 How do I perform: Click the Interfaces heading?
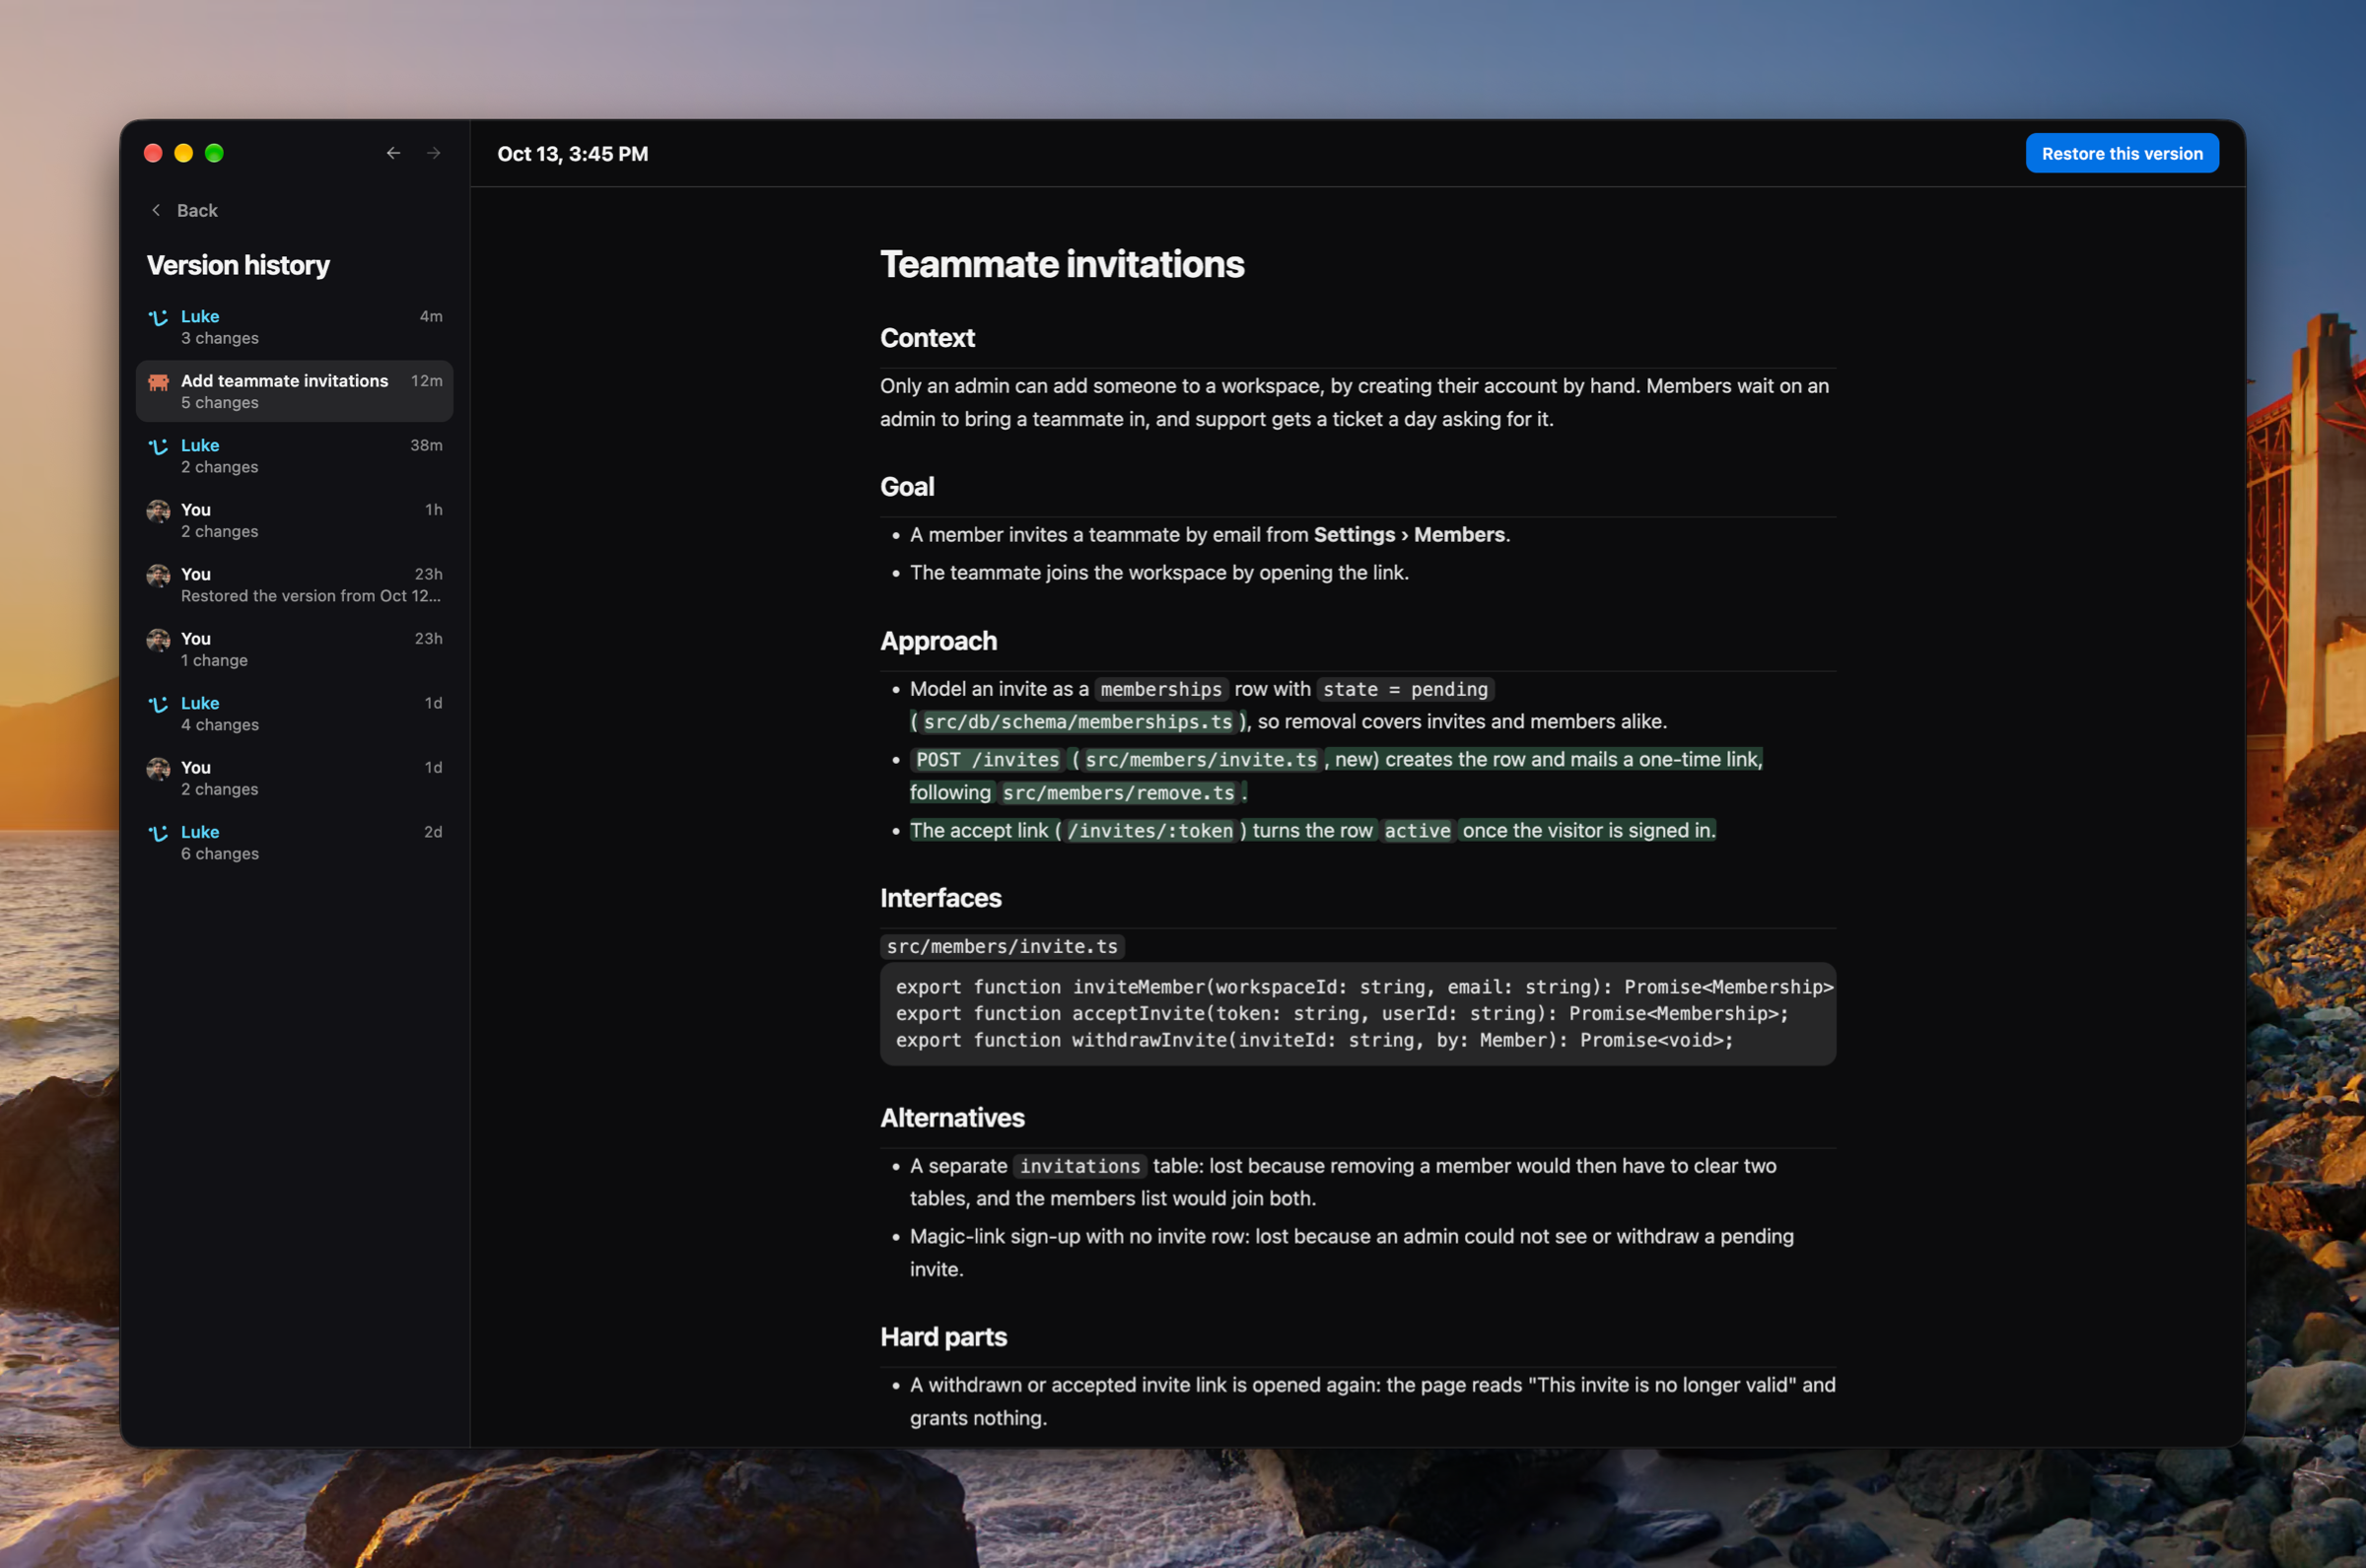pyautogui.click(x=940, y=898)
